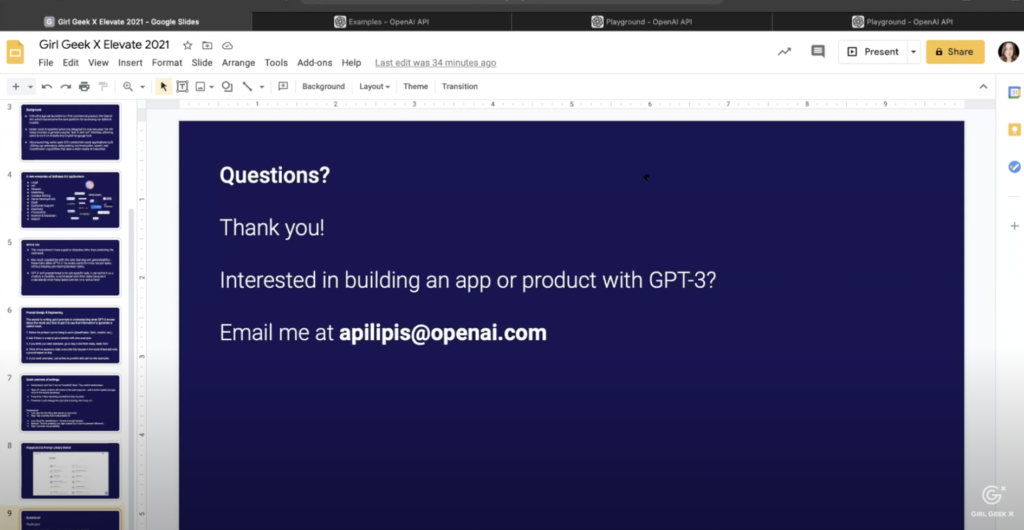Open the Tools menu
Viewport: 1024px width, 530px height.
click(x=276, y=63)
